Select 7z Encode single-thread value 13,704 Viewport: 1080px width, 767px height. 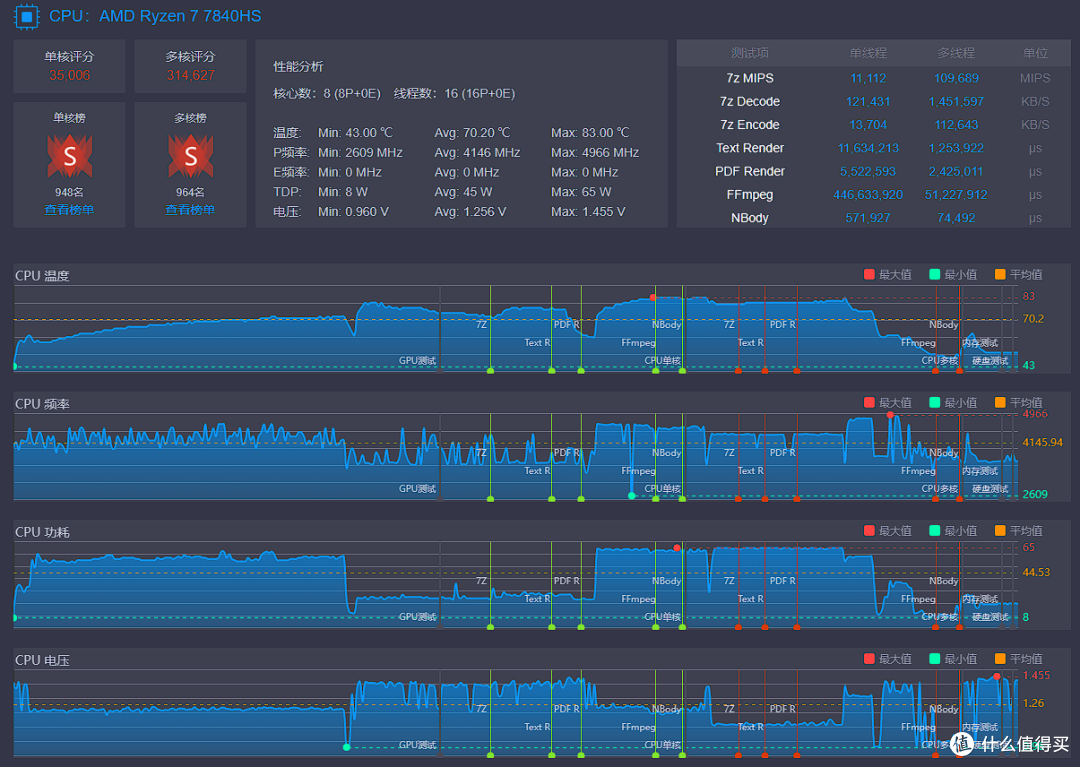(x=868, y=125)
